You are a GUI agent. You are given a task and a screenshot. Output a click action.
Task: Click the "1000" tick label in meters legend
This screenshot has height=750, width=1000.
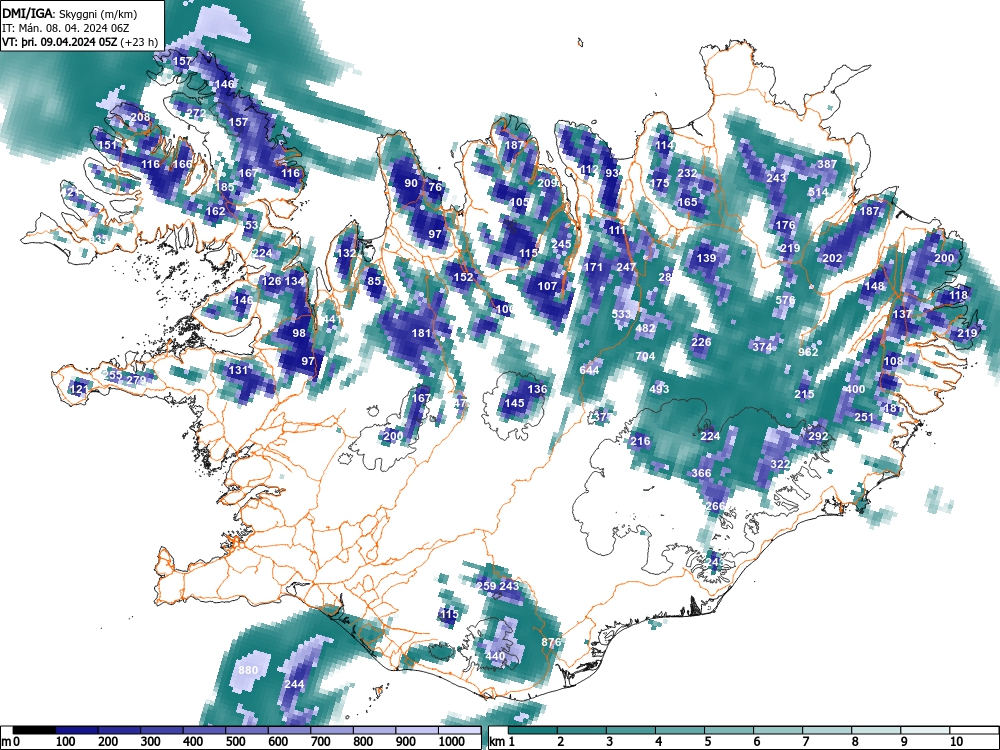(x=452, y=742)
